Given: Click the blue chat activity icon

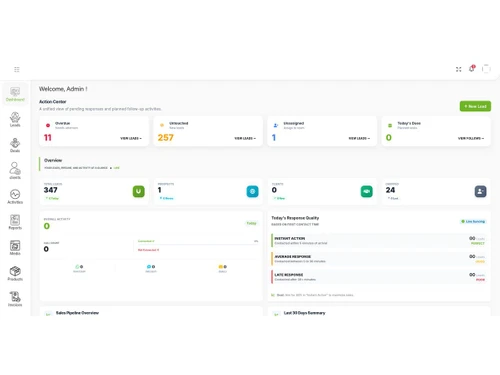Looking at the screenshot, I should click(x=149, y=267).
